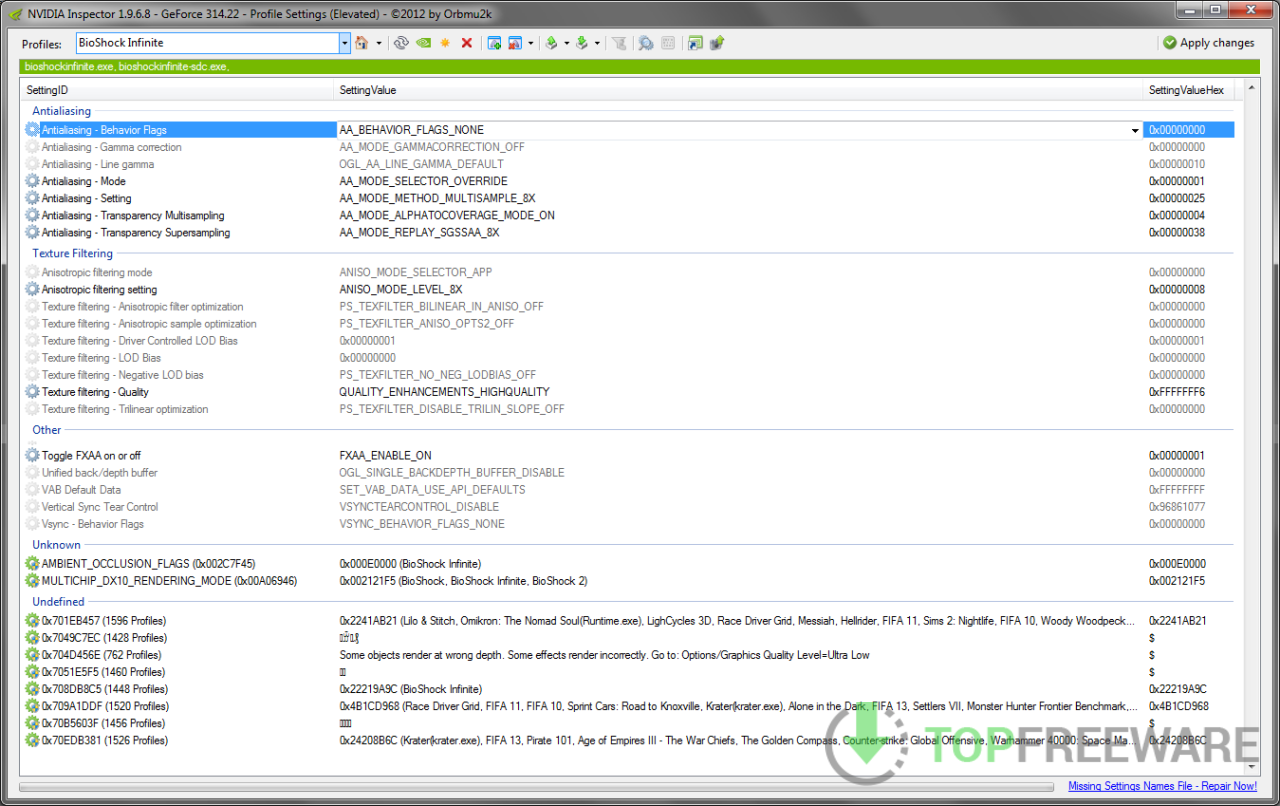The height and width of the screenshot is (806, 1280).
Task: Select the 0x708DB8C5 (1448 Profiles) row
Action: [628, 689]
